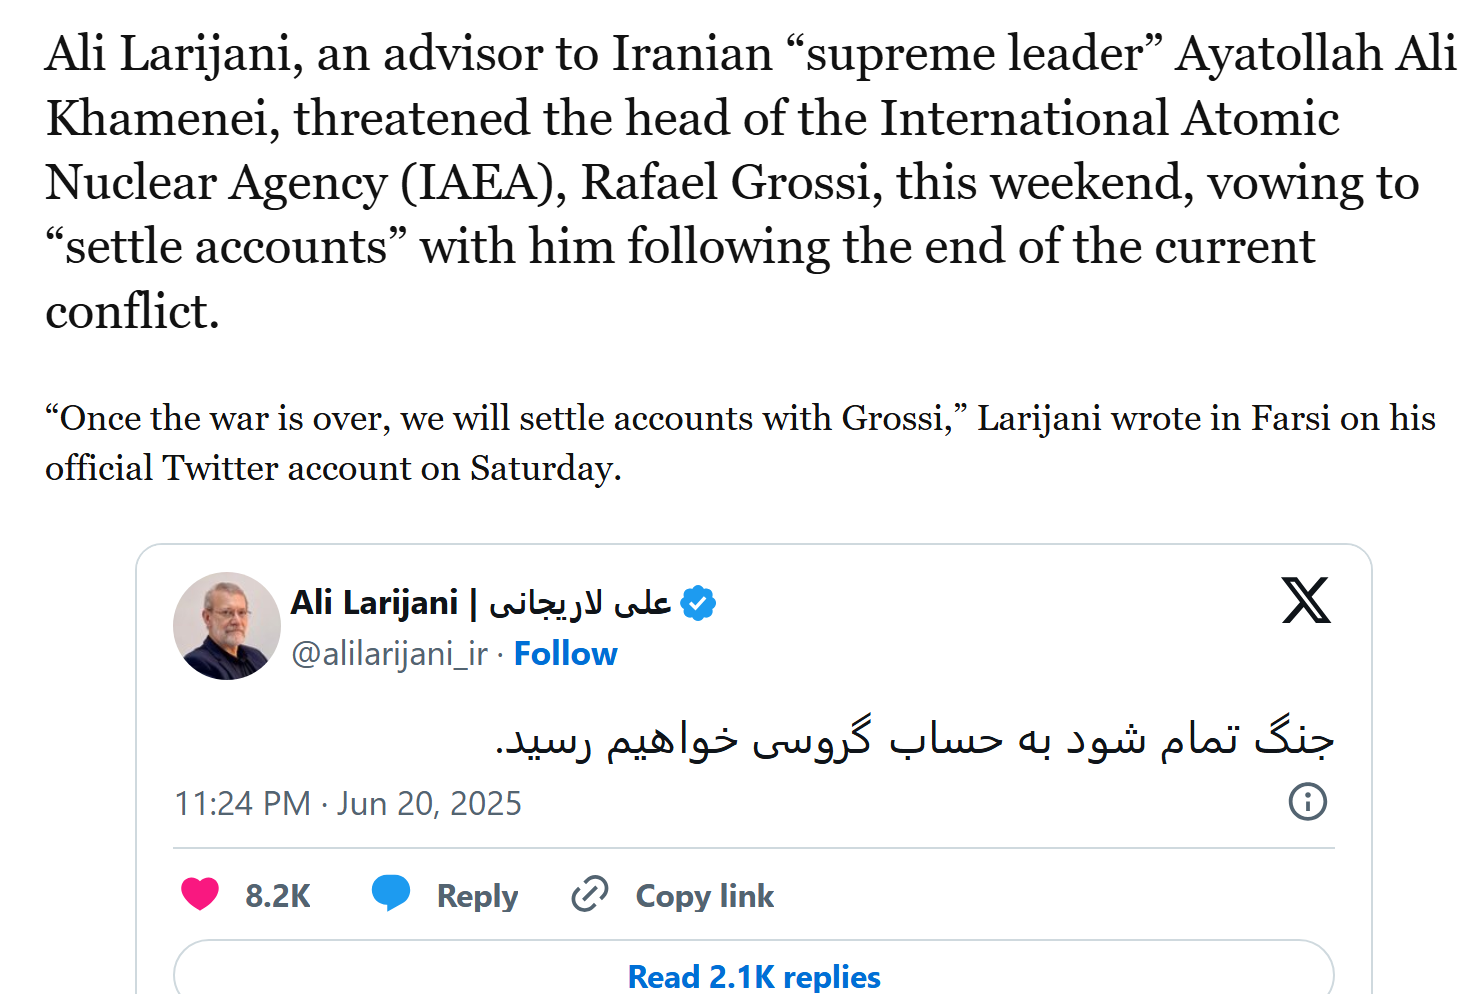Click the 8.2K likes count
The image size is (1461, 994).
(x=278, y=896)
